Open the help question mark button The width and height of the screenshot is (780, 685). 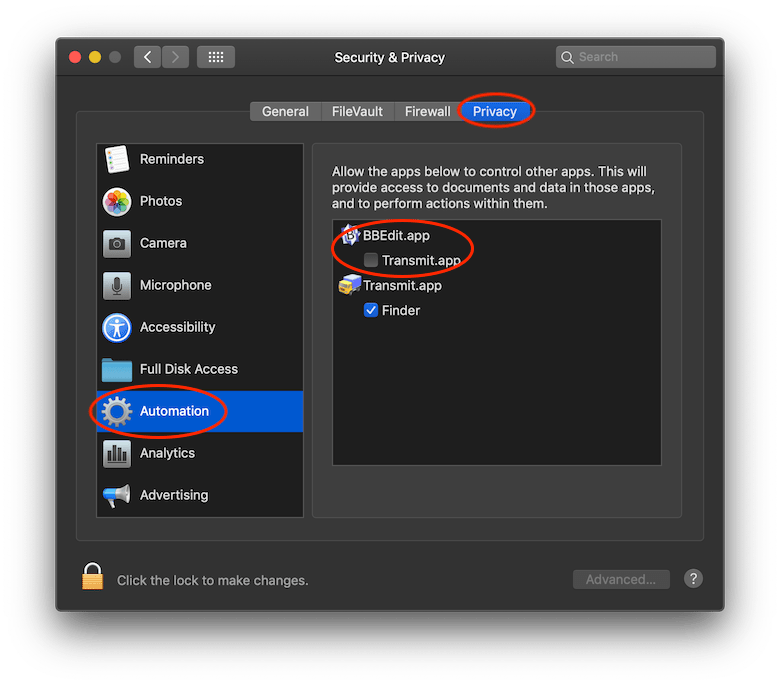(693, 579)
